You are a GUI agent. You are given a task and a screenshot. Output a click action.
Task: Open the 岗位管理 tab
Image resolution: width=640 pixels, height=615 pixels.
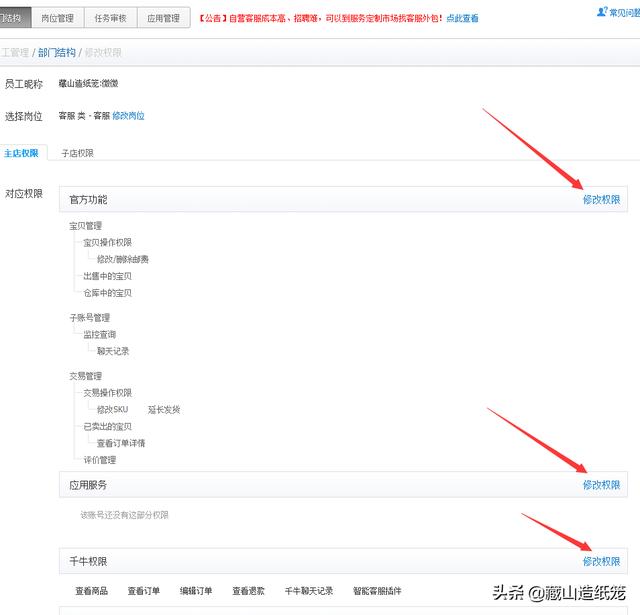click(x=58, y=18)
